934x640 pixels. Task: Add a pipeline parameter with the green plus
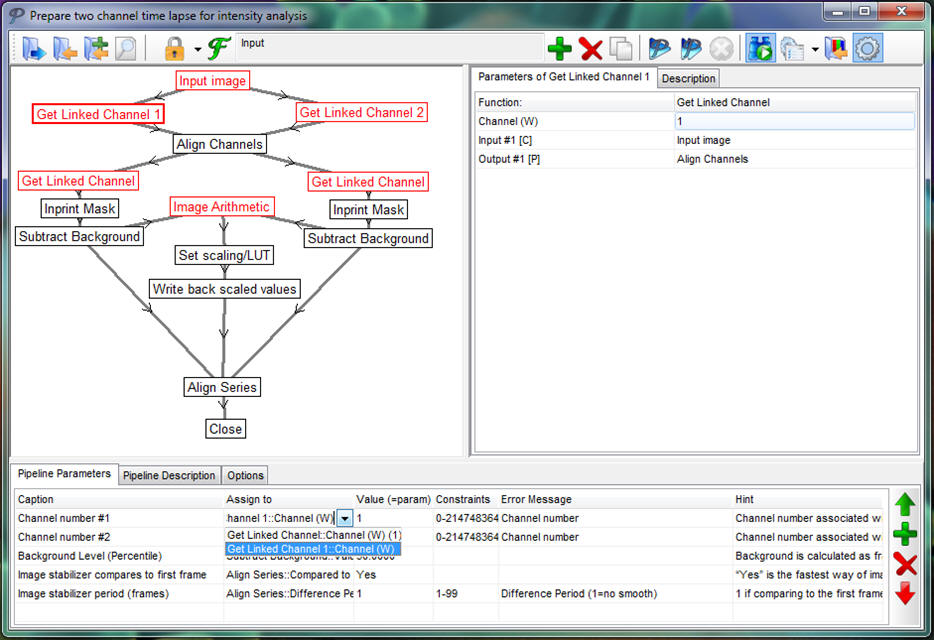coord(905,535)
